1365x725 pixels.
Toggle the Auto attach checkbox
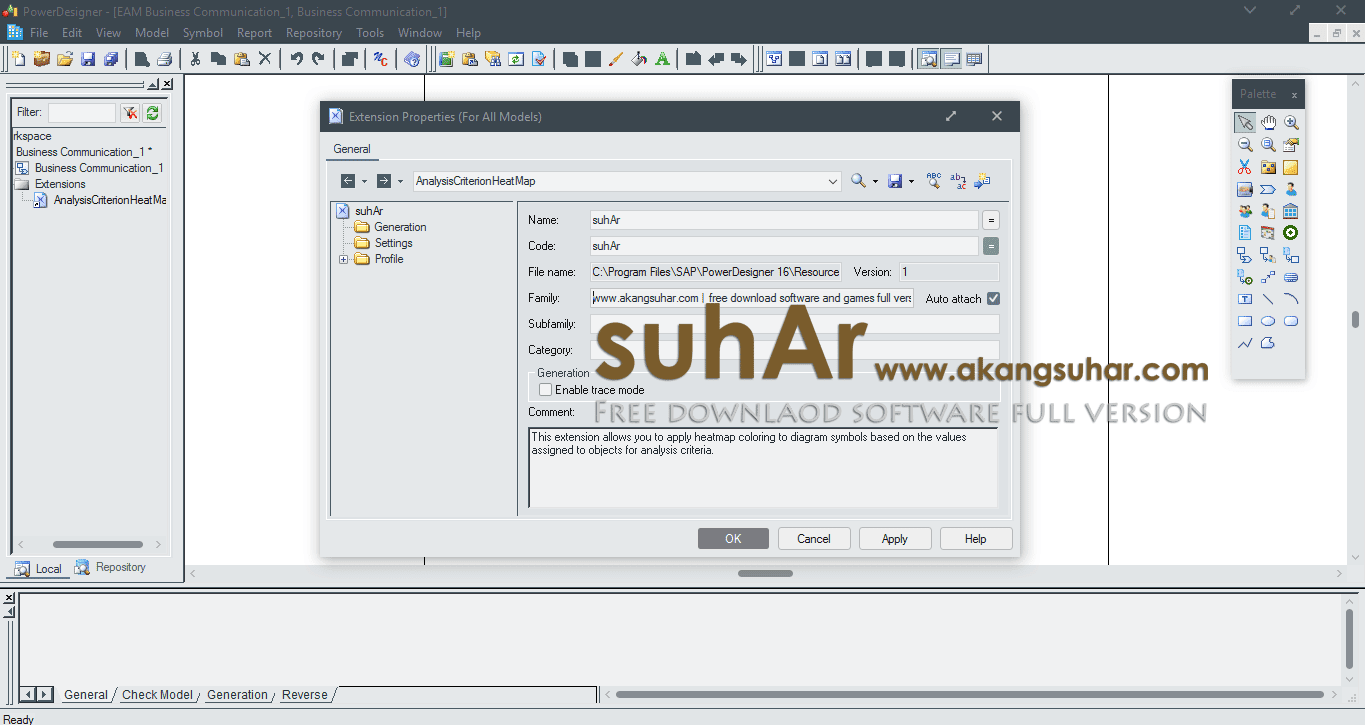[993, 298]
